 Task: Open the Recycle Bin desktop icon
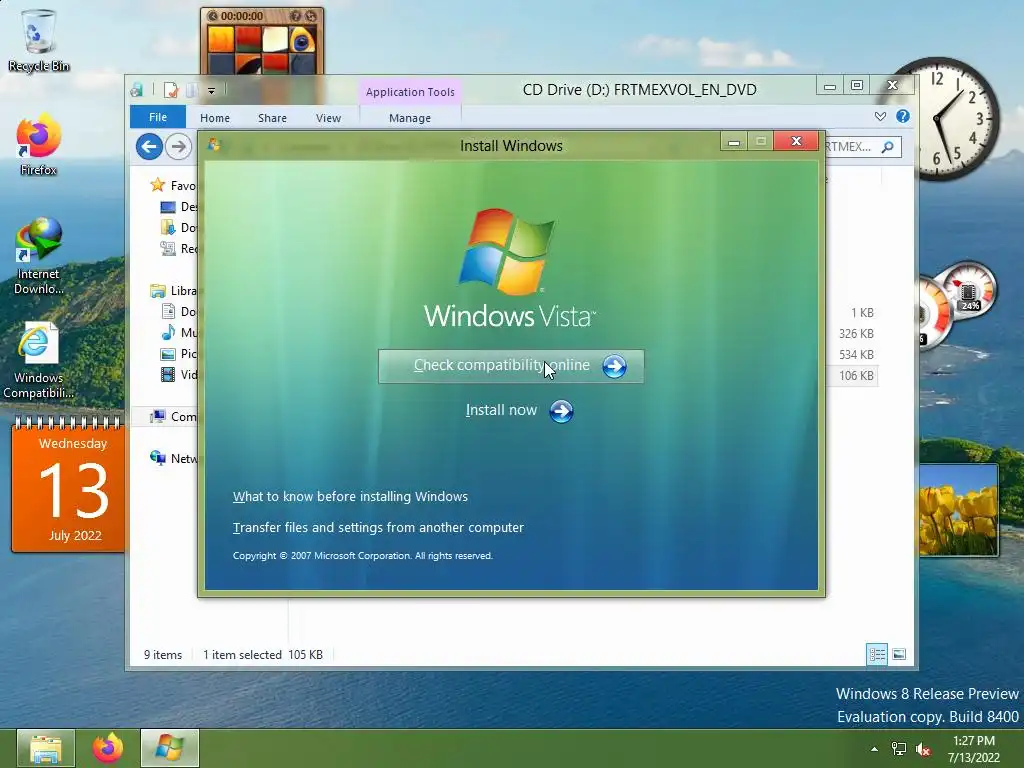tap(38, 40)
